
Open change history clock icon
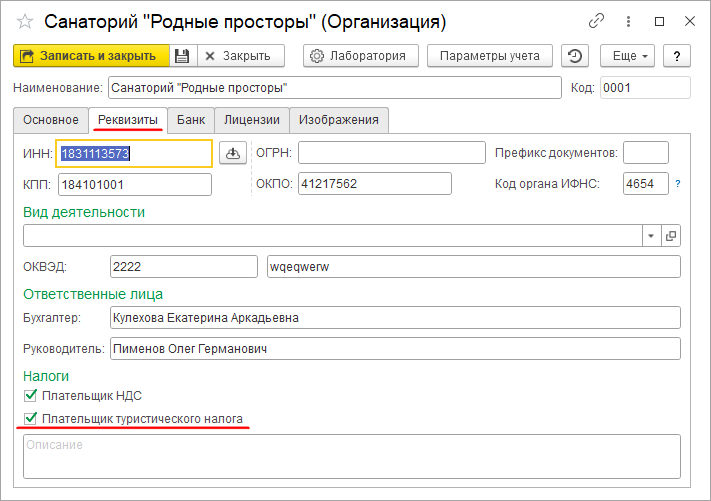pyautogui.click(x=575, y=56)
